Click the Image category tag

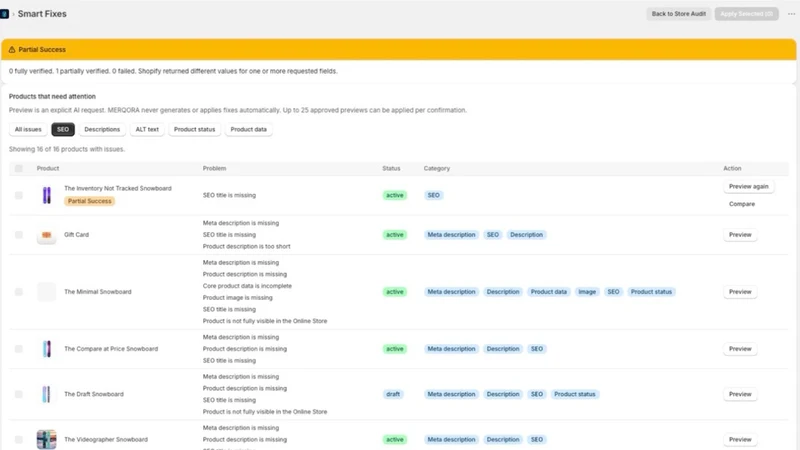(x=587, y=292)
